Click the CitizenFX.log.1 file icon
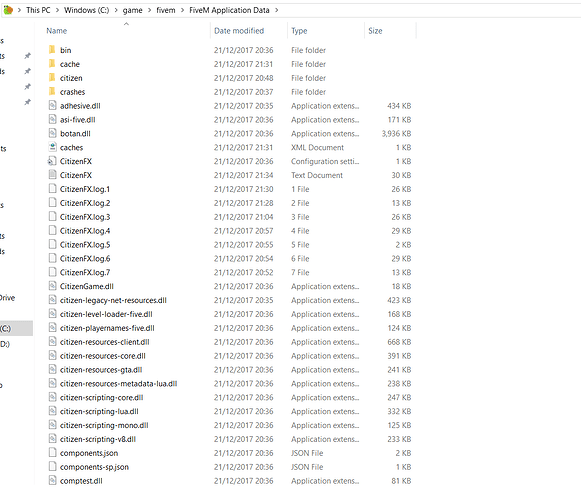 click(x=53, y=189)
